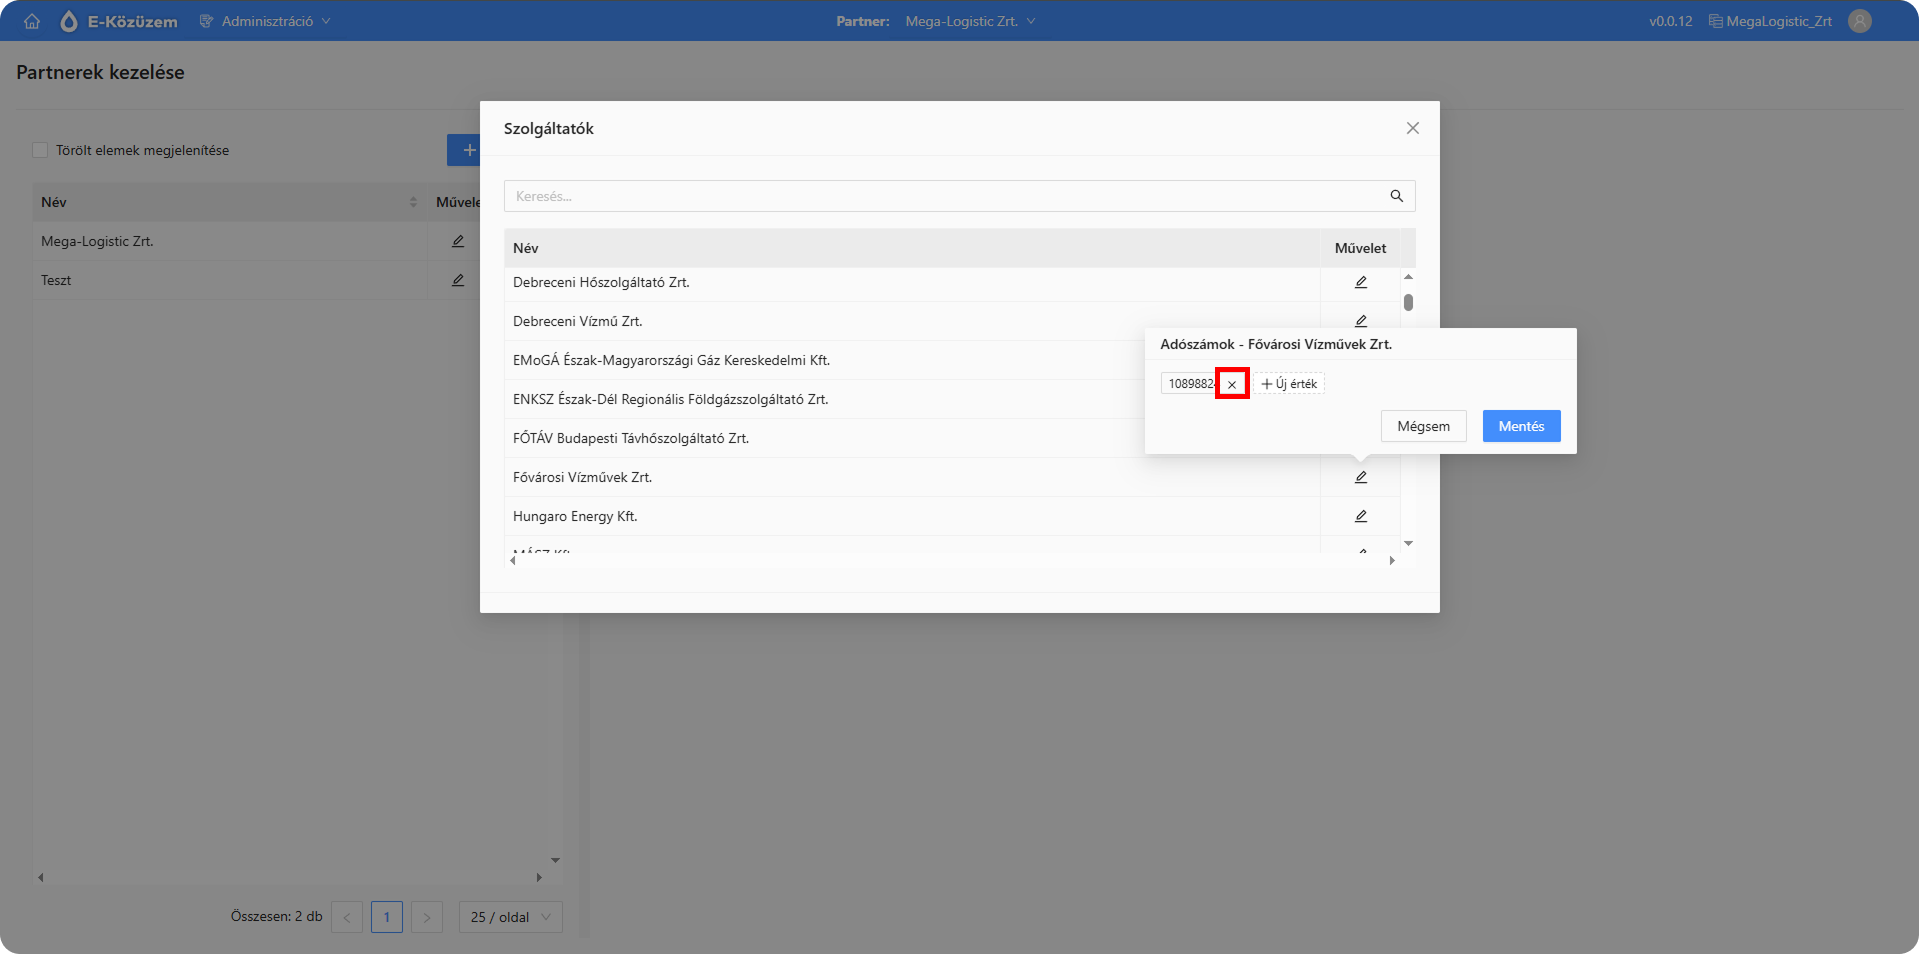
Task: Edit Fővárosi Vízművek Zrt. tax numbers
Action: (x=1361, y=477)
